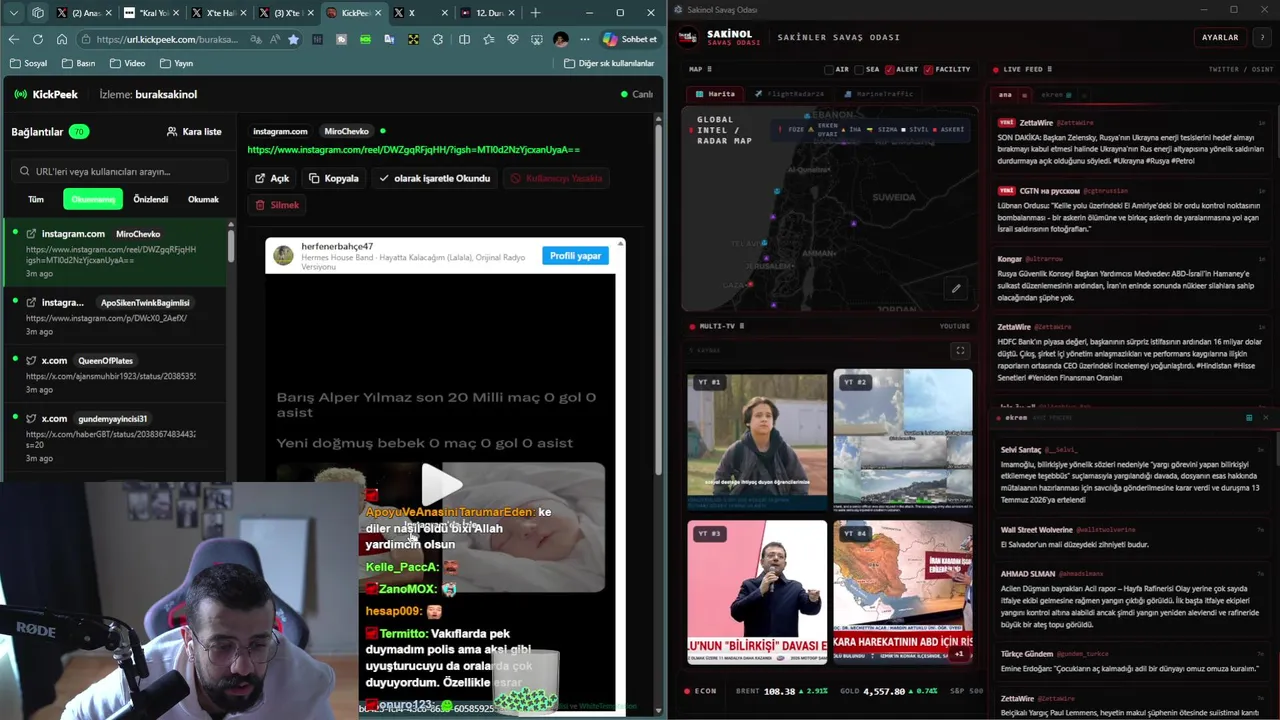This screenshot has height=720, width=1280.
Task: Open the green Instagram reel URL
Action: (x=413, y=150)
